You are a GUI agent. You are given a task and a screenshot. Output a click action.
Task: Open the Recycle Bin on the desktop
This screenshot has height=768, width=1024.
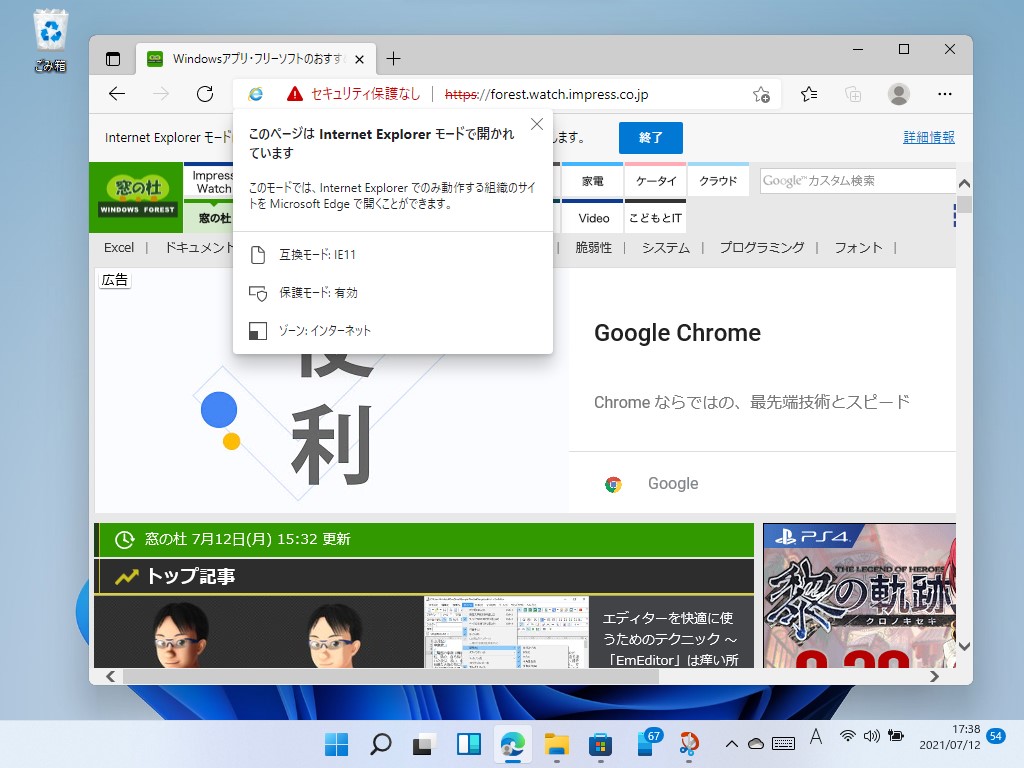tap(49, 30)
